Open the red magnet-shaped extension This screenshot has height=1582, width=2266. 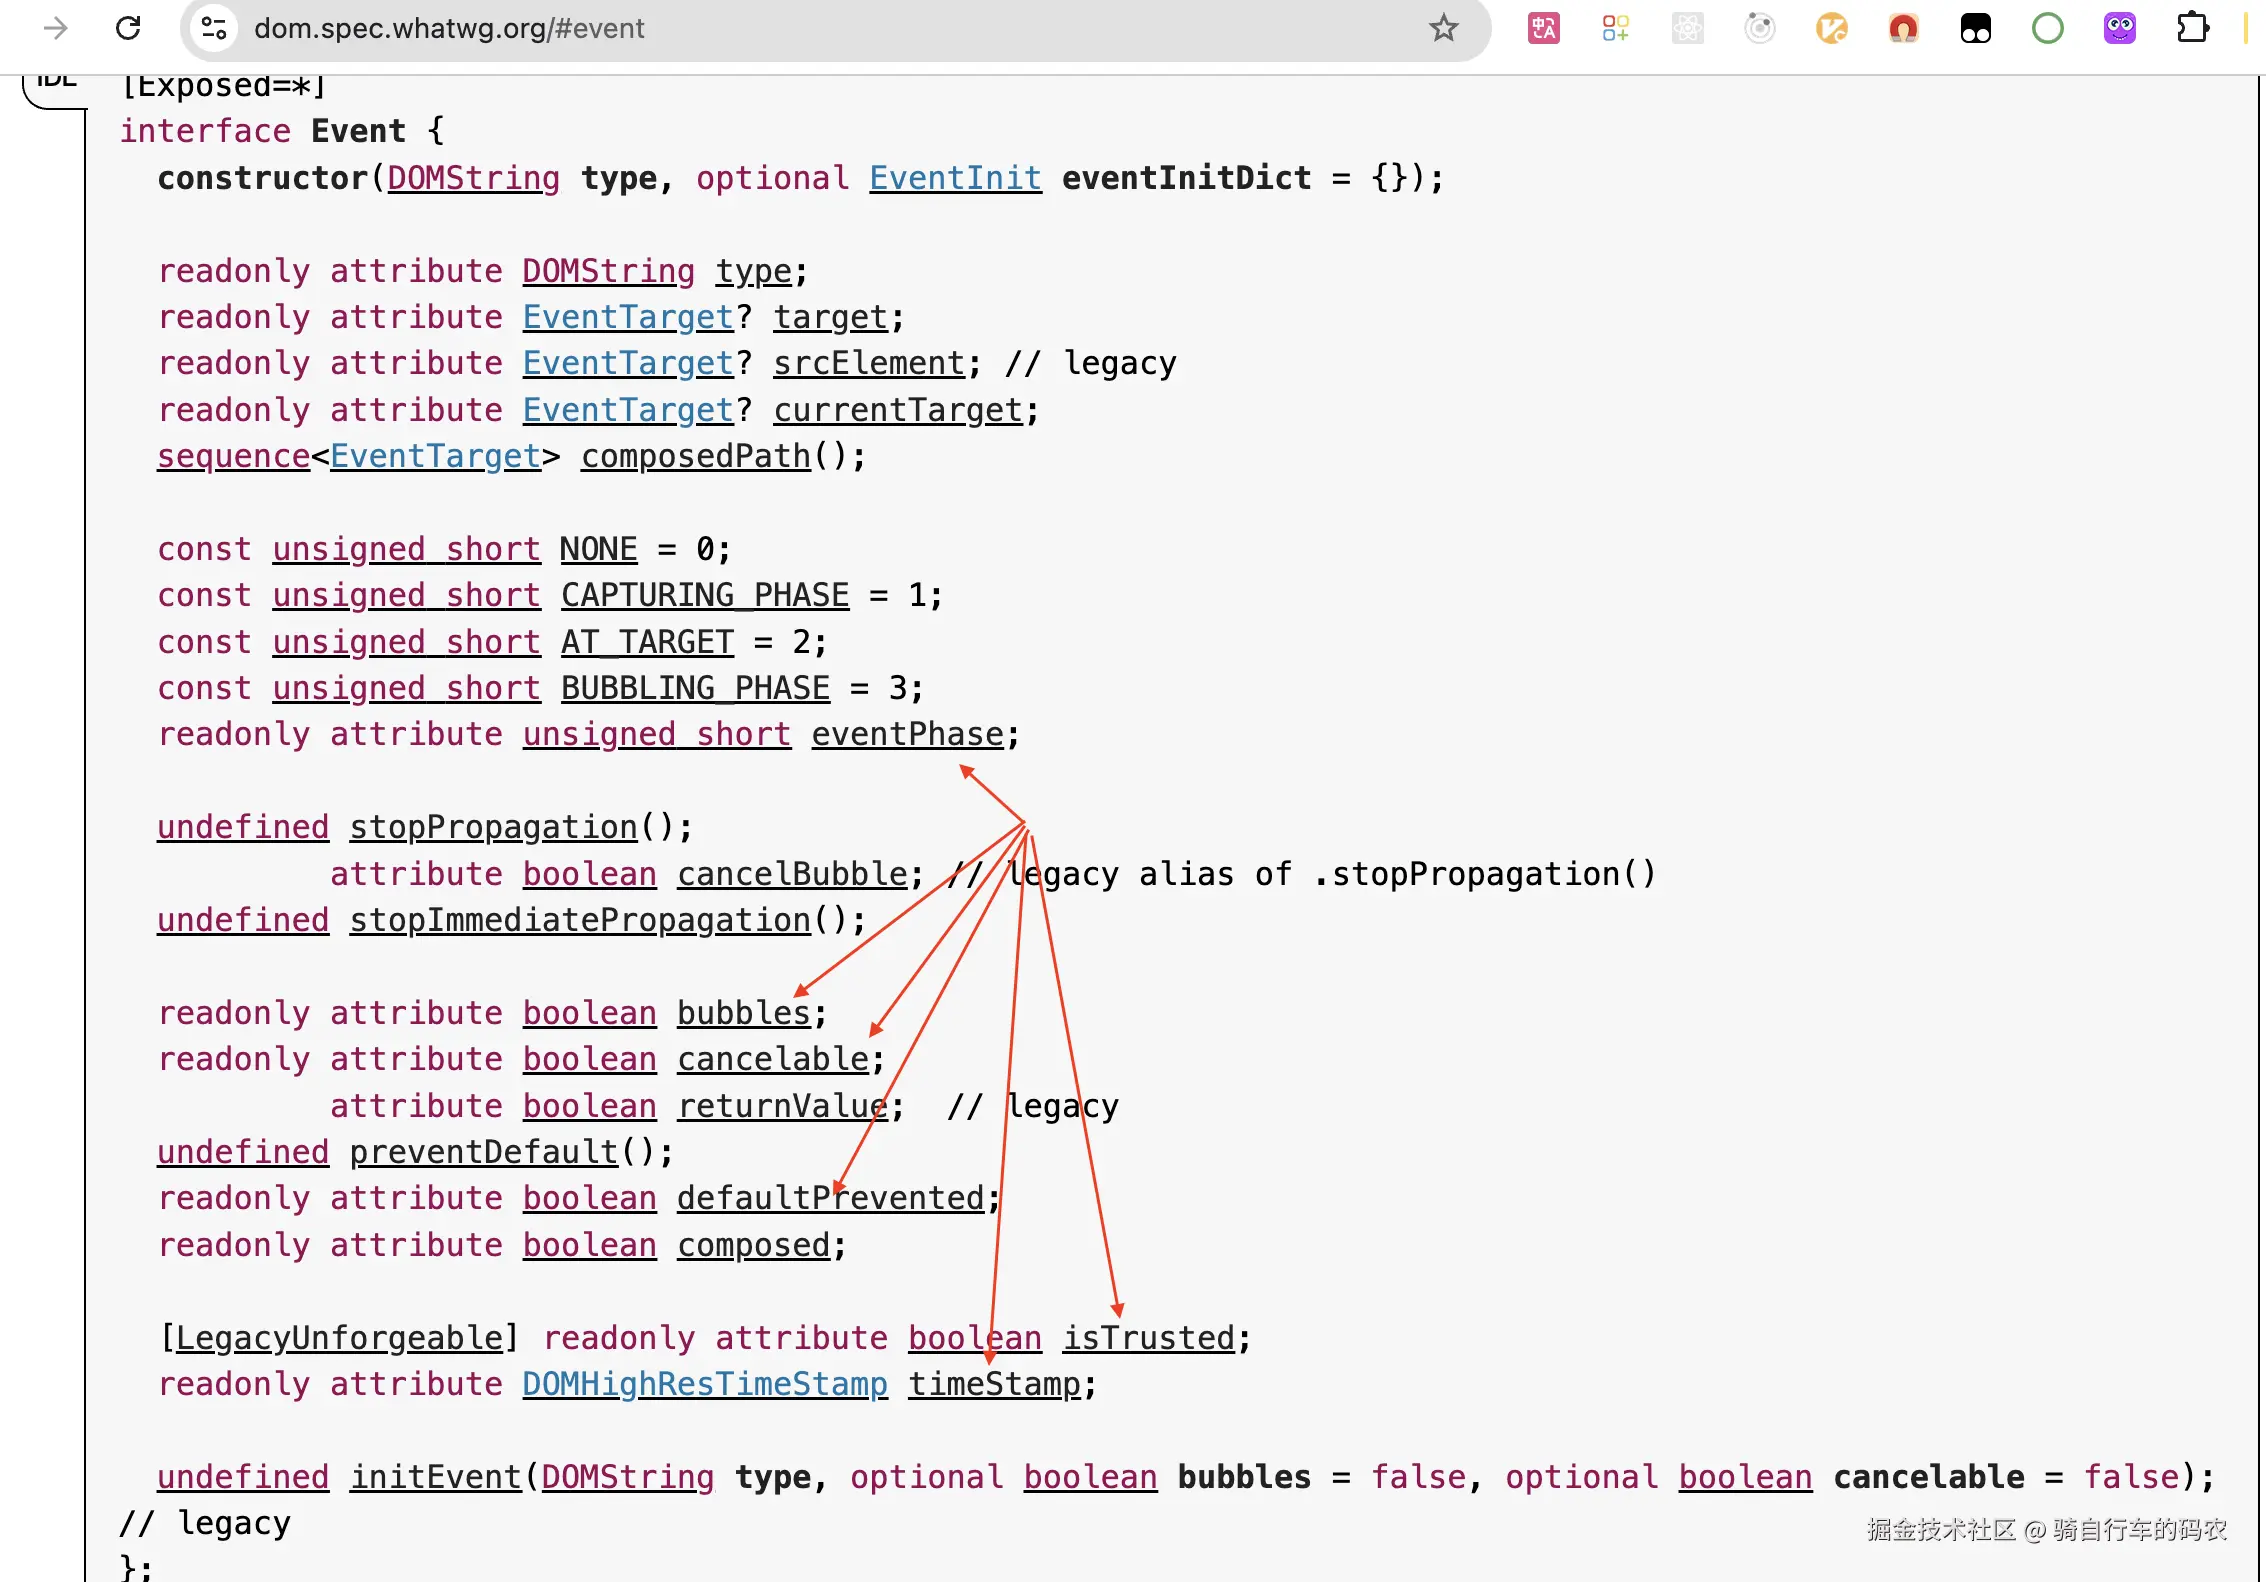1903,28
